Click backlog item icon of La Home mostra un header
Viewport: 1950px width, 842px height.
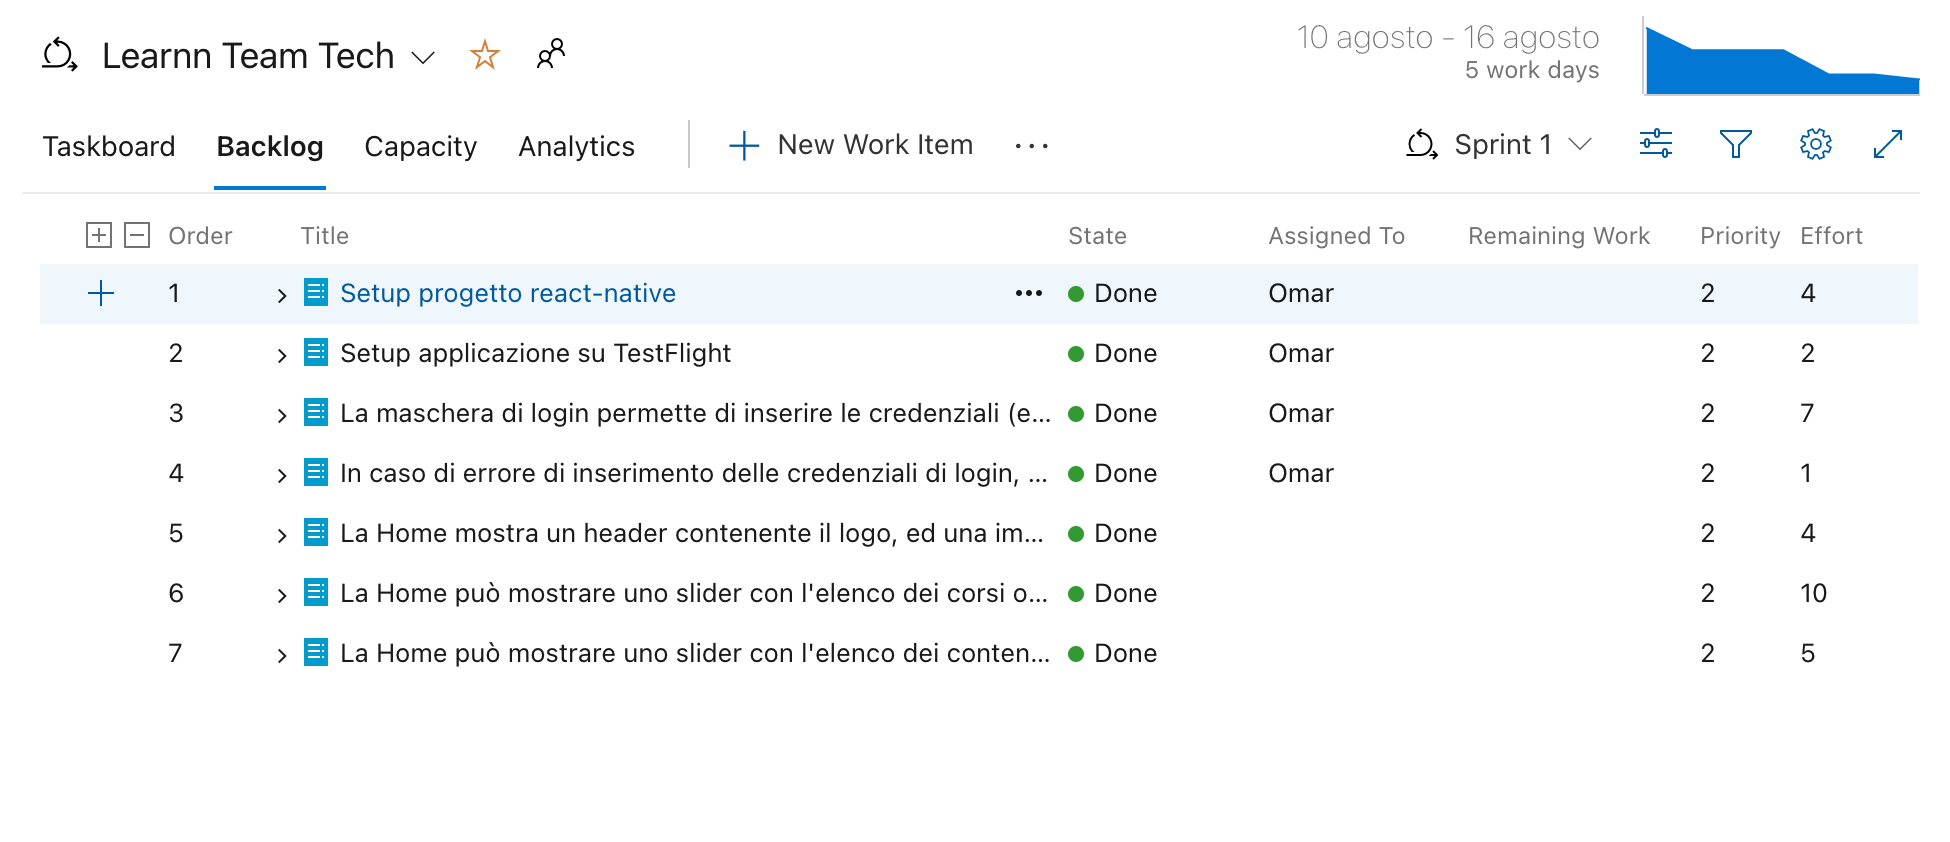coord(316,532)
